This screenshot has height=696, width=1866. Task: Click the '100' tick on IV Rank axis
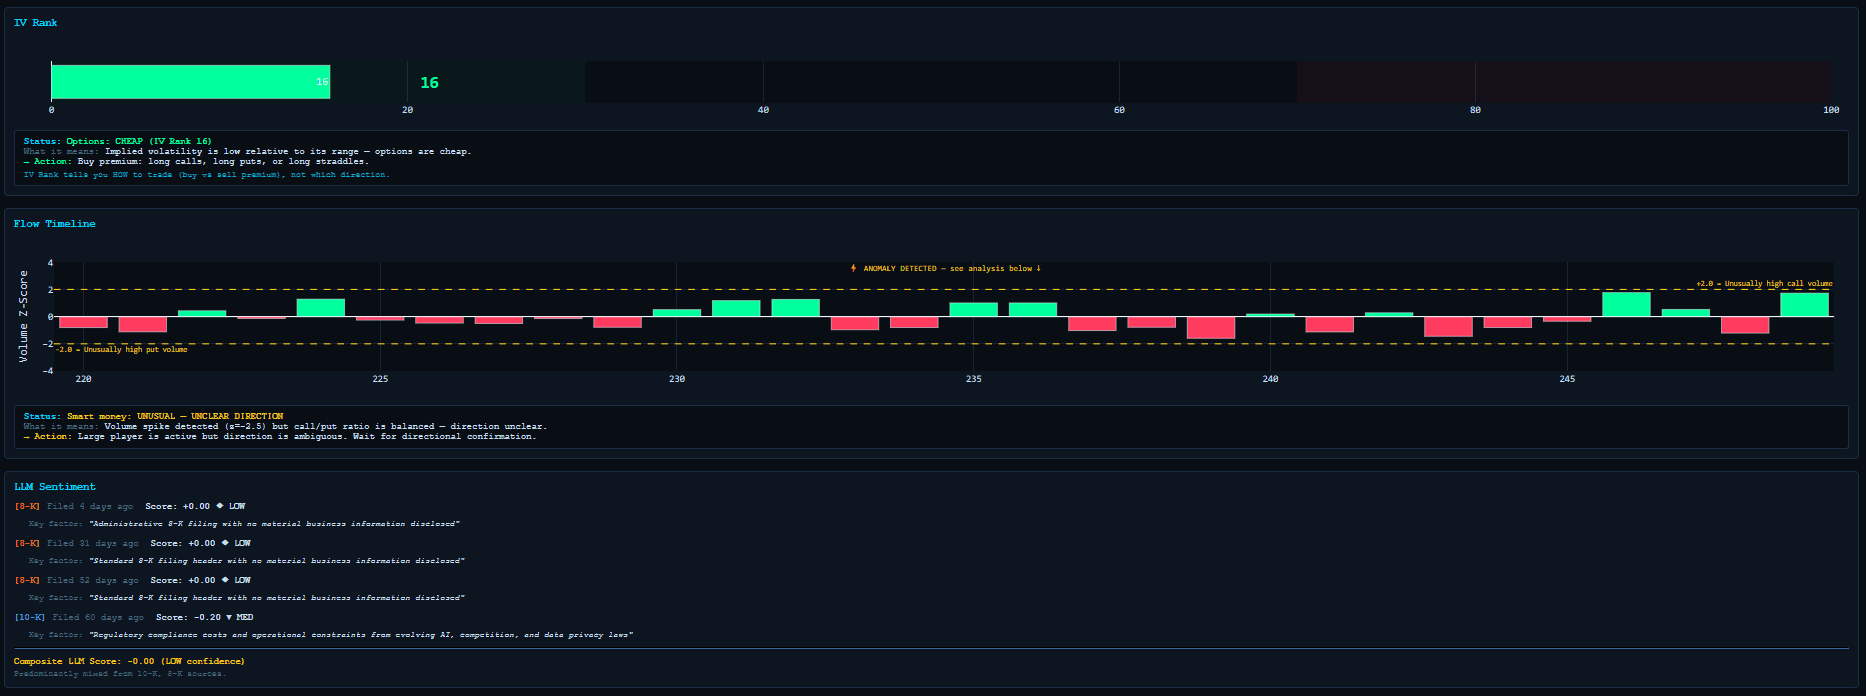1831,110
